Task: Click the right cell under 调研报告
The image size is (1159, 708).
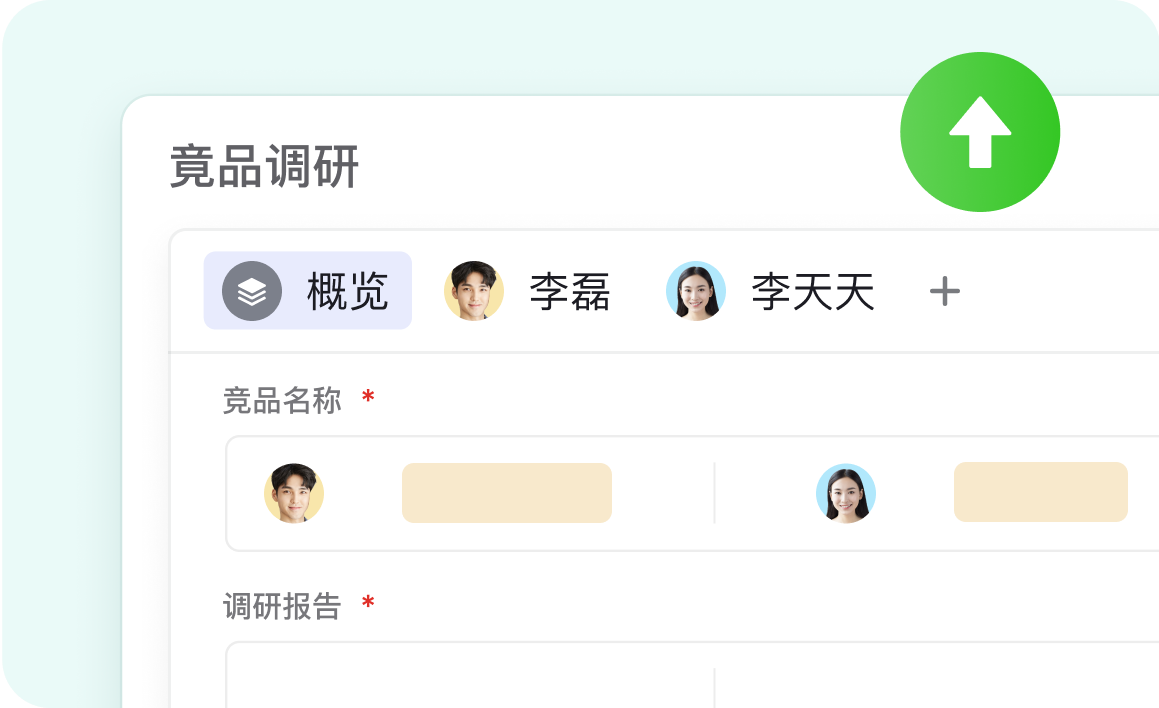Action: click(935, 680)
